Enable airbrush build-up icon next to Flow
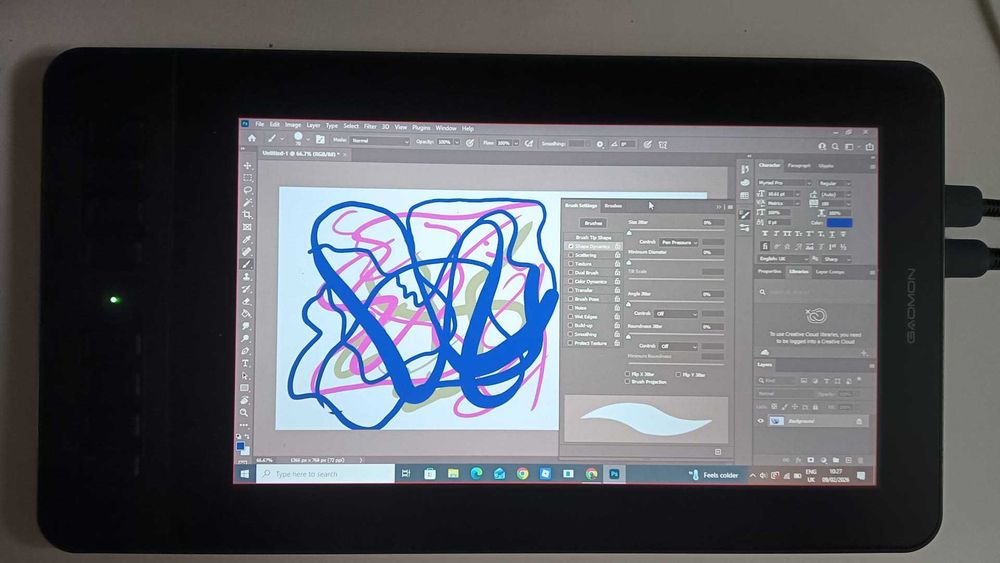The height and width of the screenshot is (563, 1000). [529, 144]
